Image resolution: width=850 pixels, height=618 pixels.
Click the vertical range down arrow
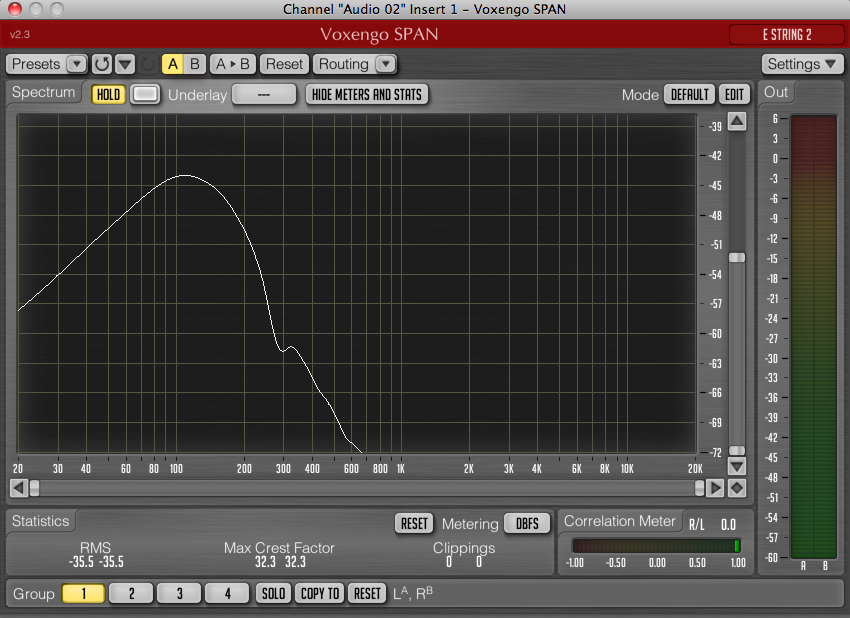pyautogui.click(x=737, y=466)
